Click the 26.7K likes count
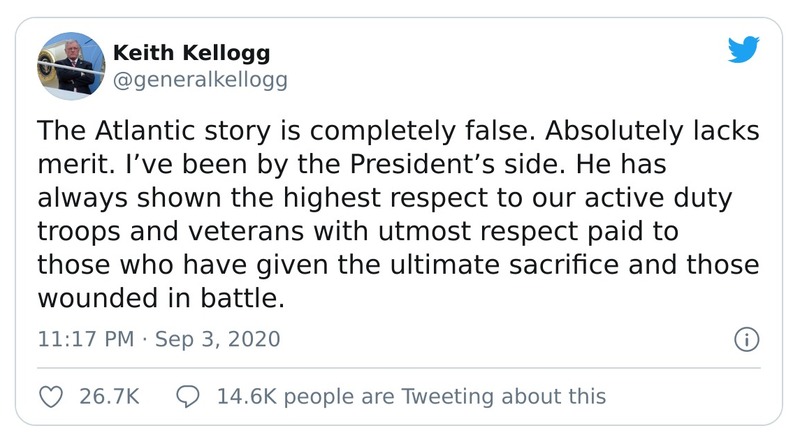Viewport: 800px width, 442px height. [x=108, y=396]
